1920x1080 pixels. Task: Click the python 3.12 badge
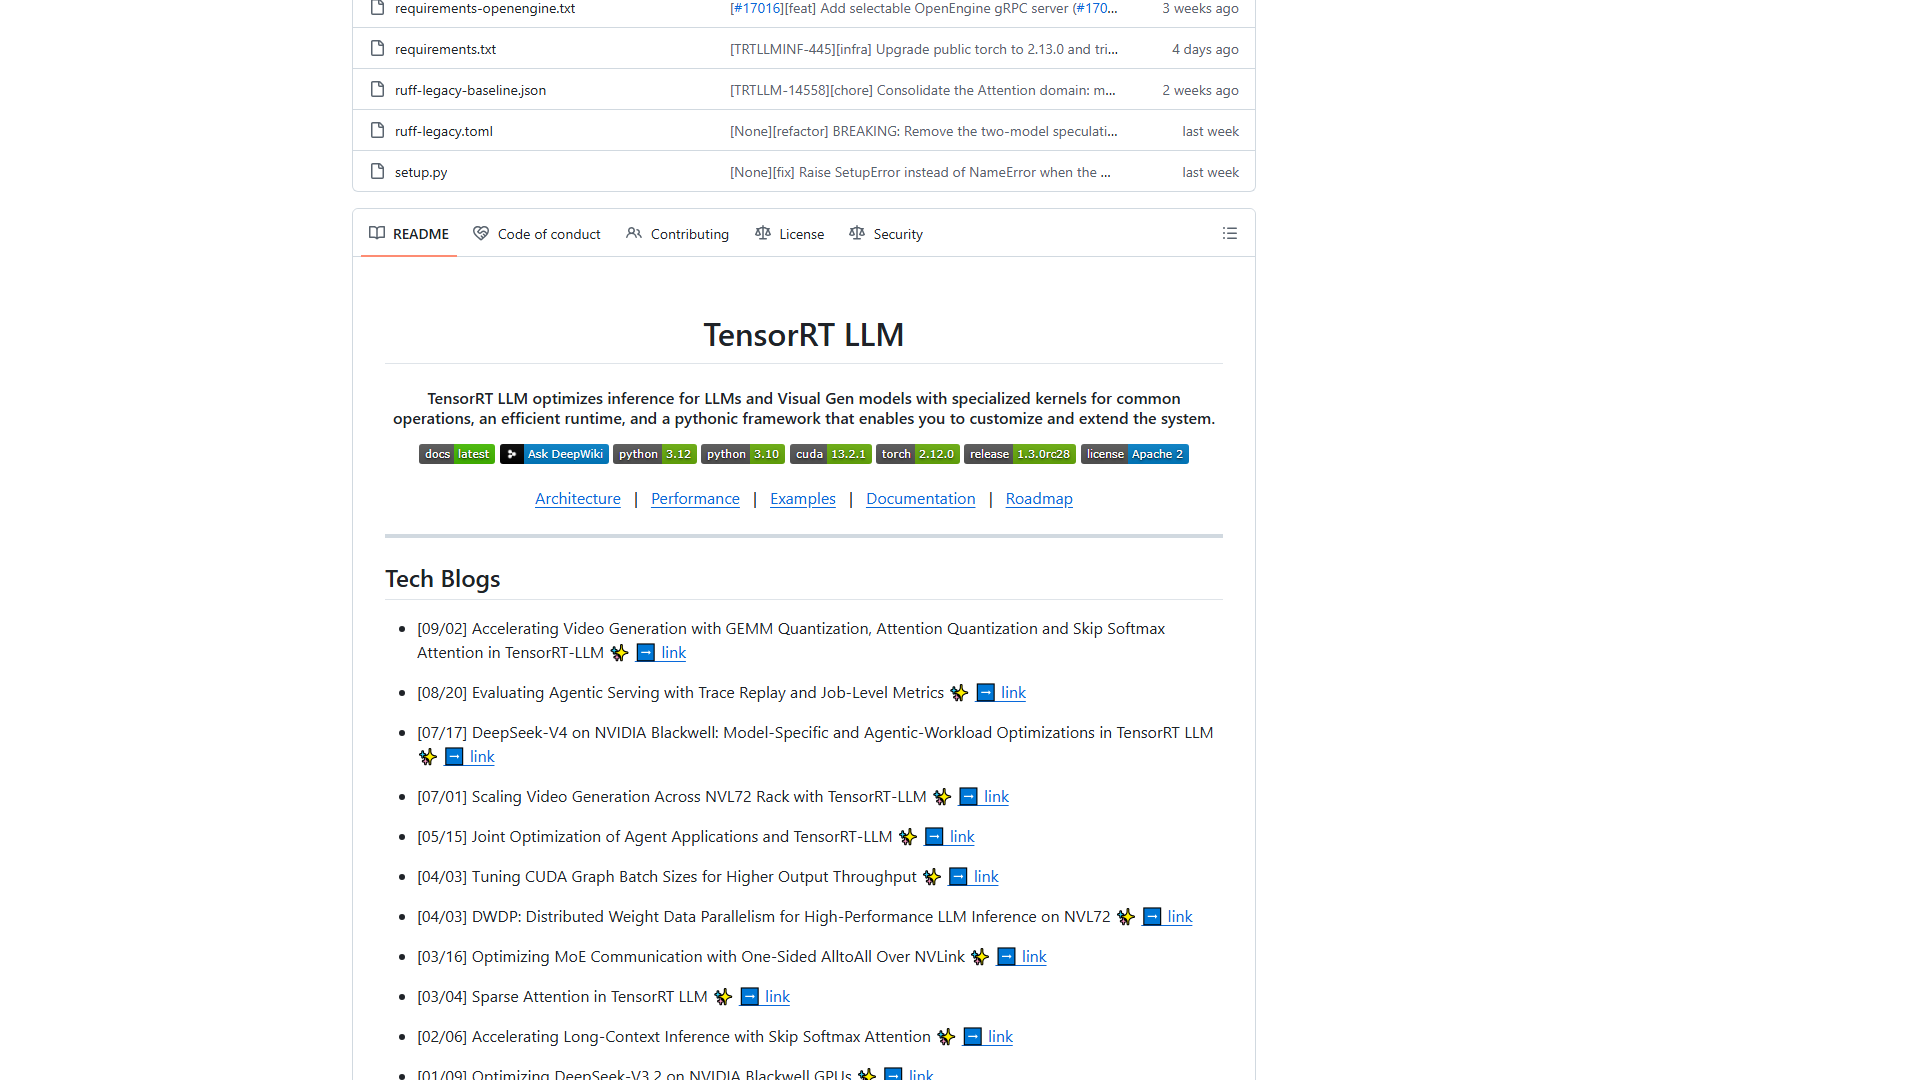(655, 454)
